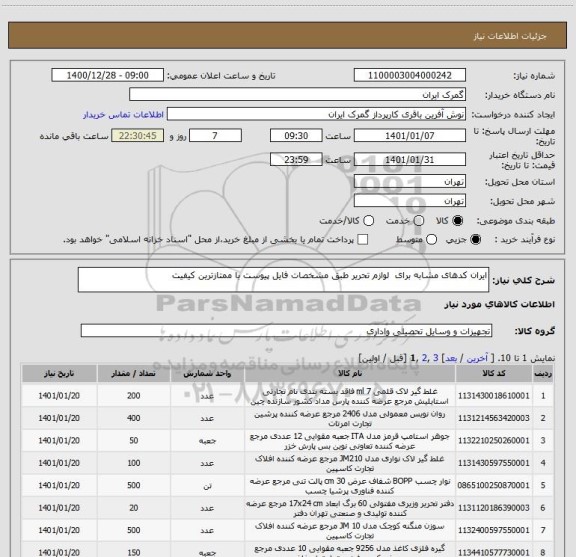Viewport: 576px width, 557px height.
Task: Click the countdown timer 22:30:45
Action: pyautogui.click(x=137, y=136)
